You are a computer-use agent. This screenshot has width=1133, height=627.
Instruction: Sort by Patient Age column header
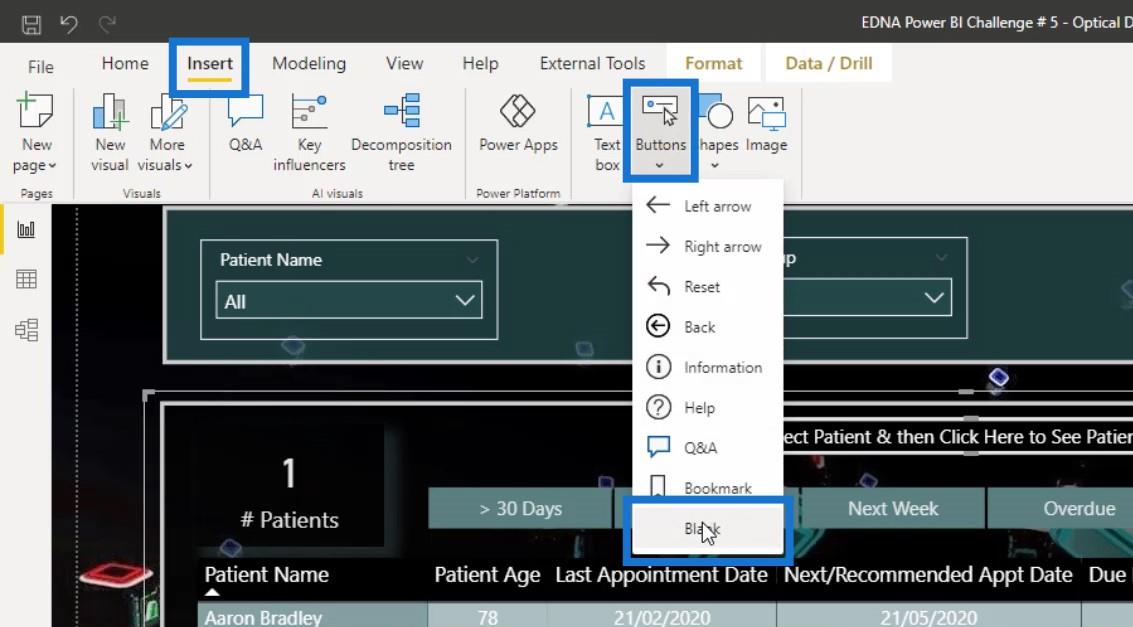point(487,575)
